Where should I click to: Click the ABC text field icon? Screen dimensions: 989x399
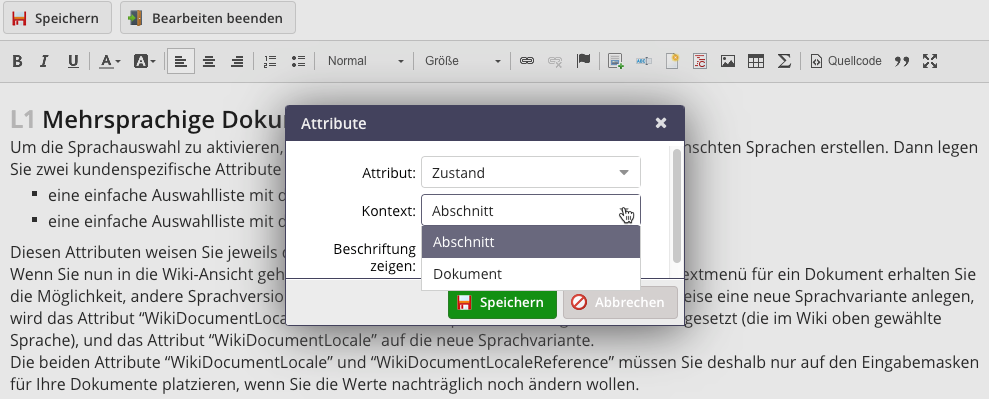click(x=643, y=61)
